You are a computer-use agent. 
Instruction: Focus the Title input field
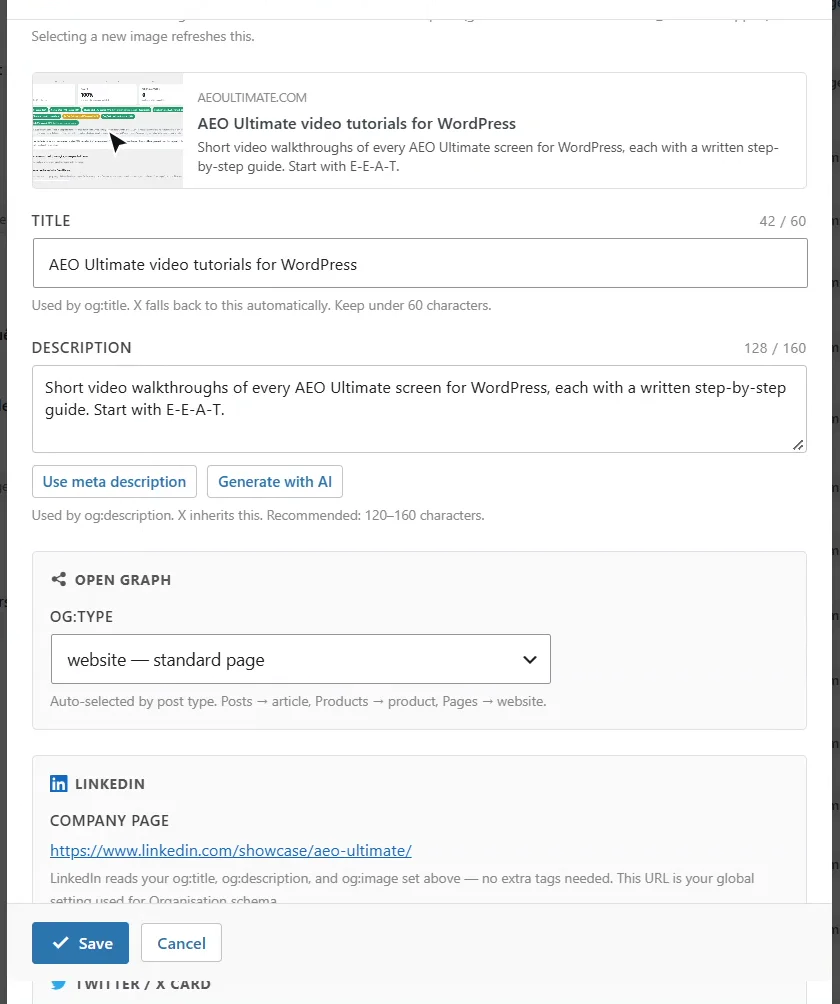tap(420, 263)
